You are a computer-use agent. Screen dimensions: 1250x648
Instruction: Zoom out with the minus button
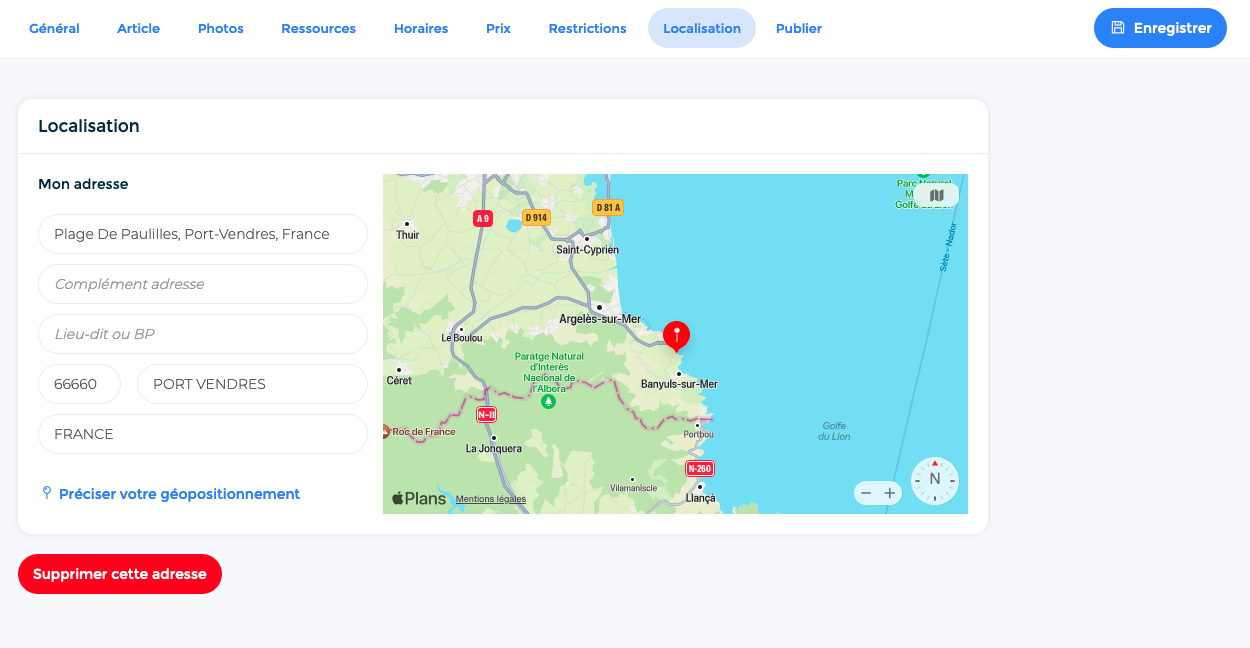[866, 493]
